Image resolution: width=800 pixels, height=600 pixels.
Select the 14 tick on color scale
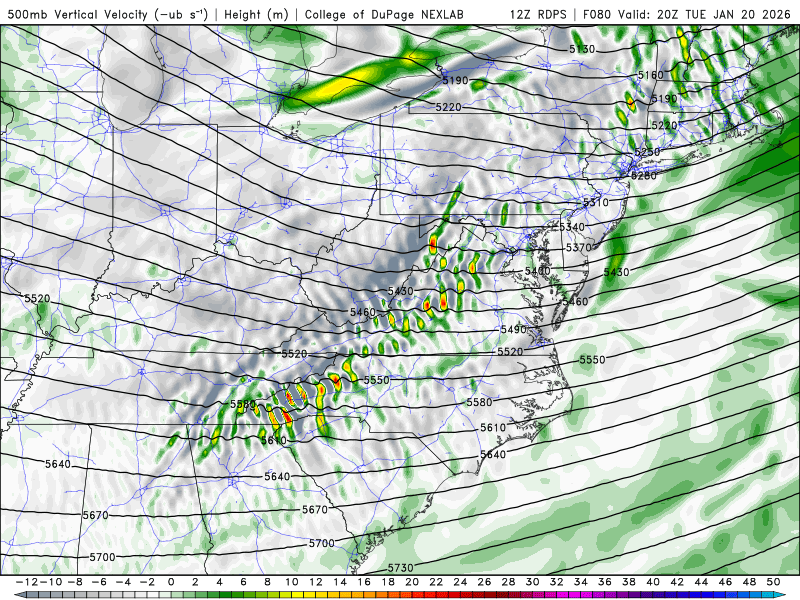[x=340, y=582]
